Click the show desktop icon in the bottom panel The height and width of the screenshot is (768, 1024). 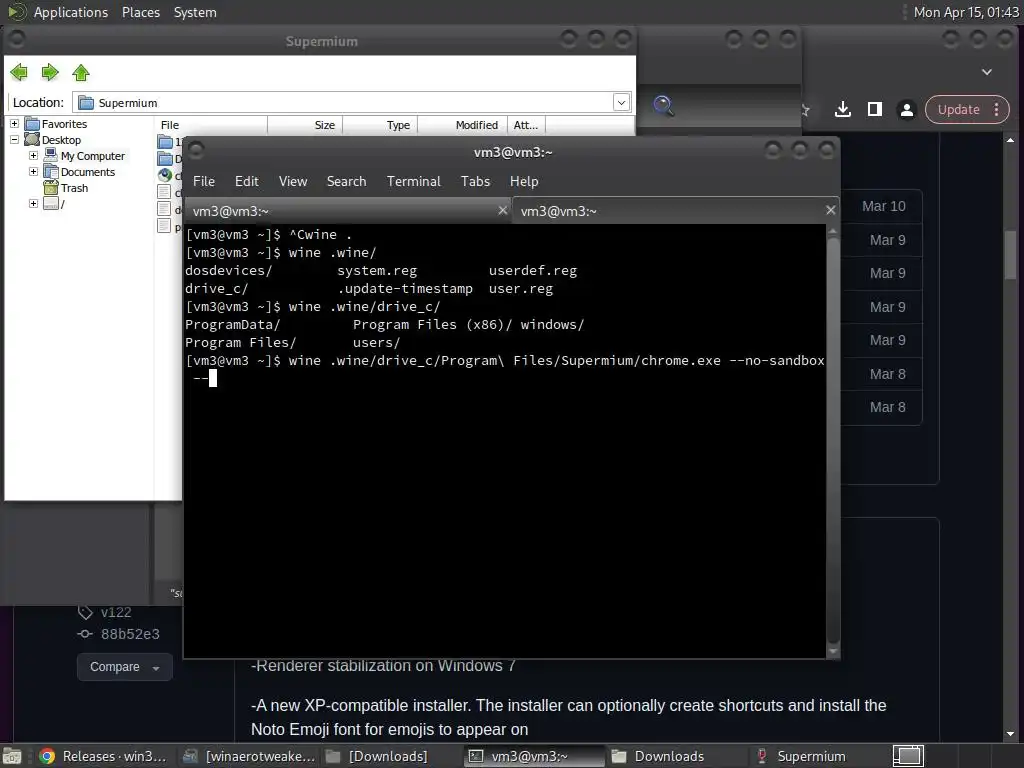point(12,756)
